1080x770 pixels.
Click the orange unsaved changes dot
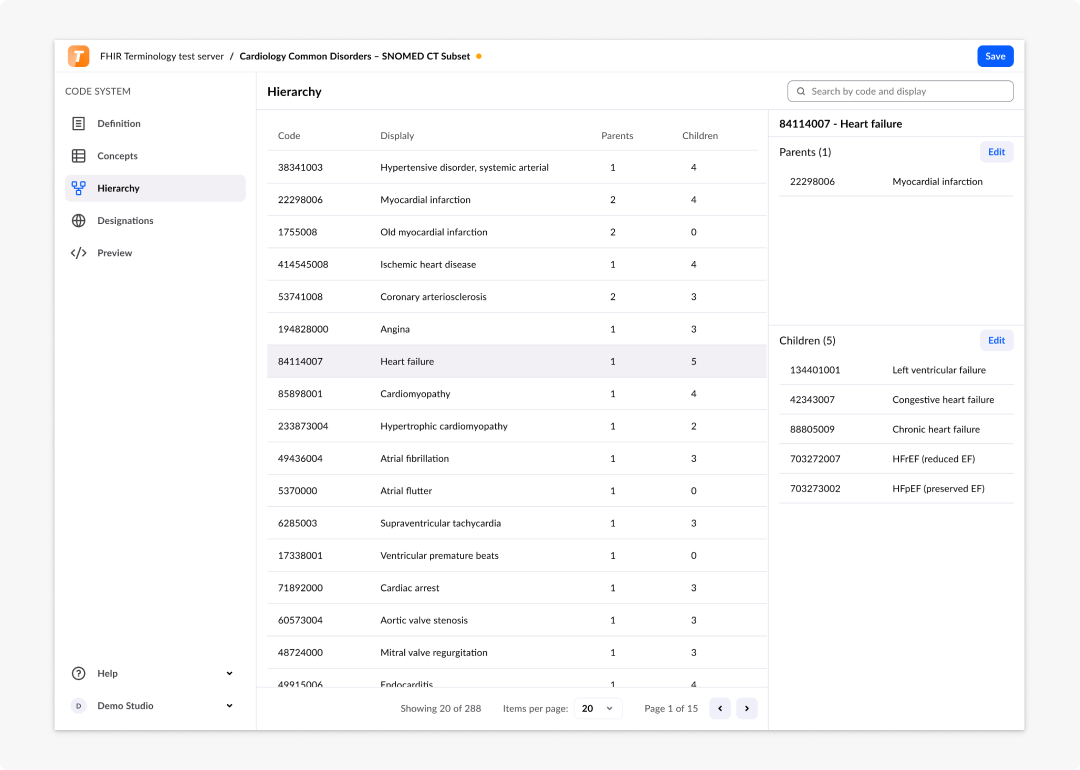tap(479, 56)
